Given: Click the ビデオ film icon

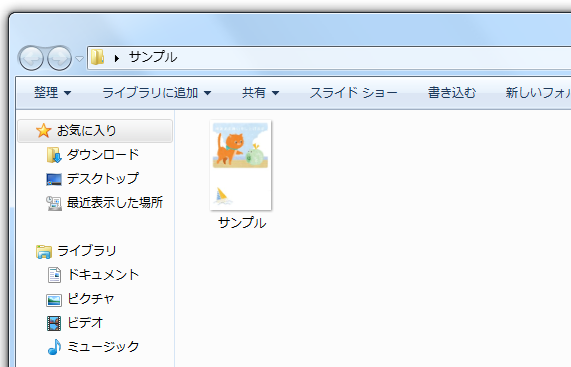Looking at the screenshot, I should tap(54, 323).
